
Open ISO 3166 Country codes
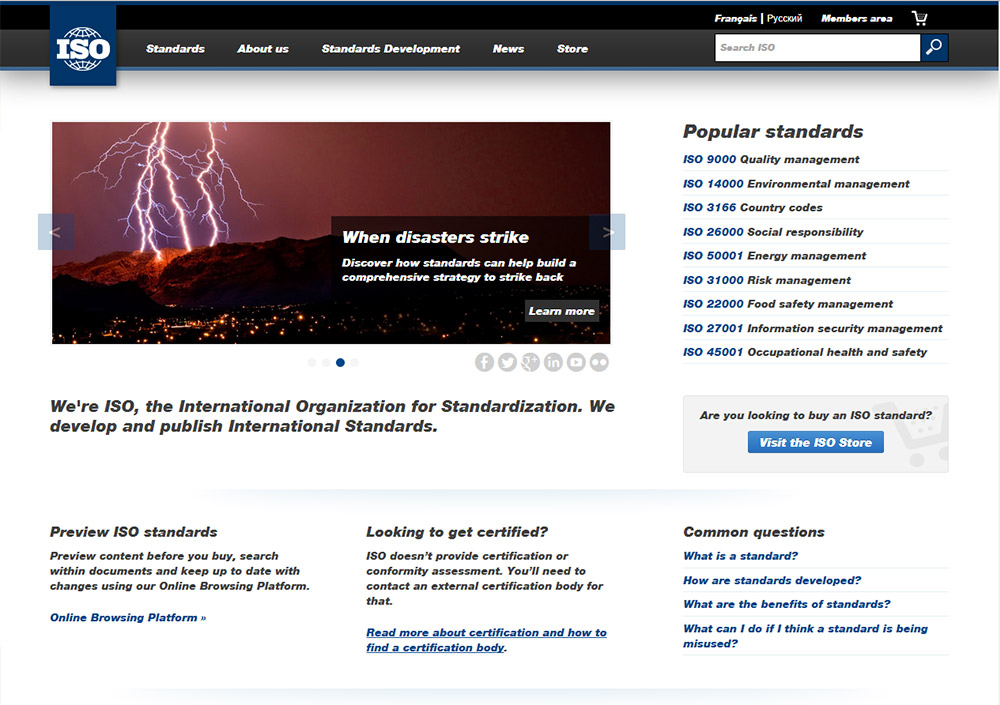tap(753, 207)
